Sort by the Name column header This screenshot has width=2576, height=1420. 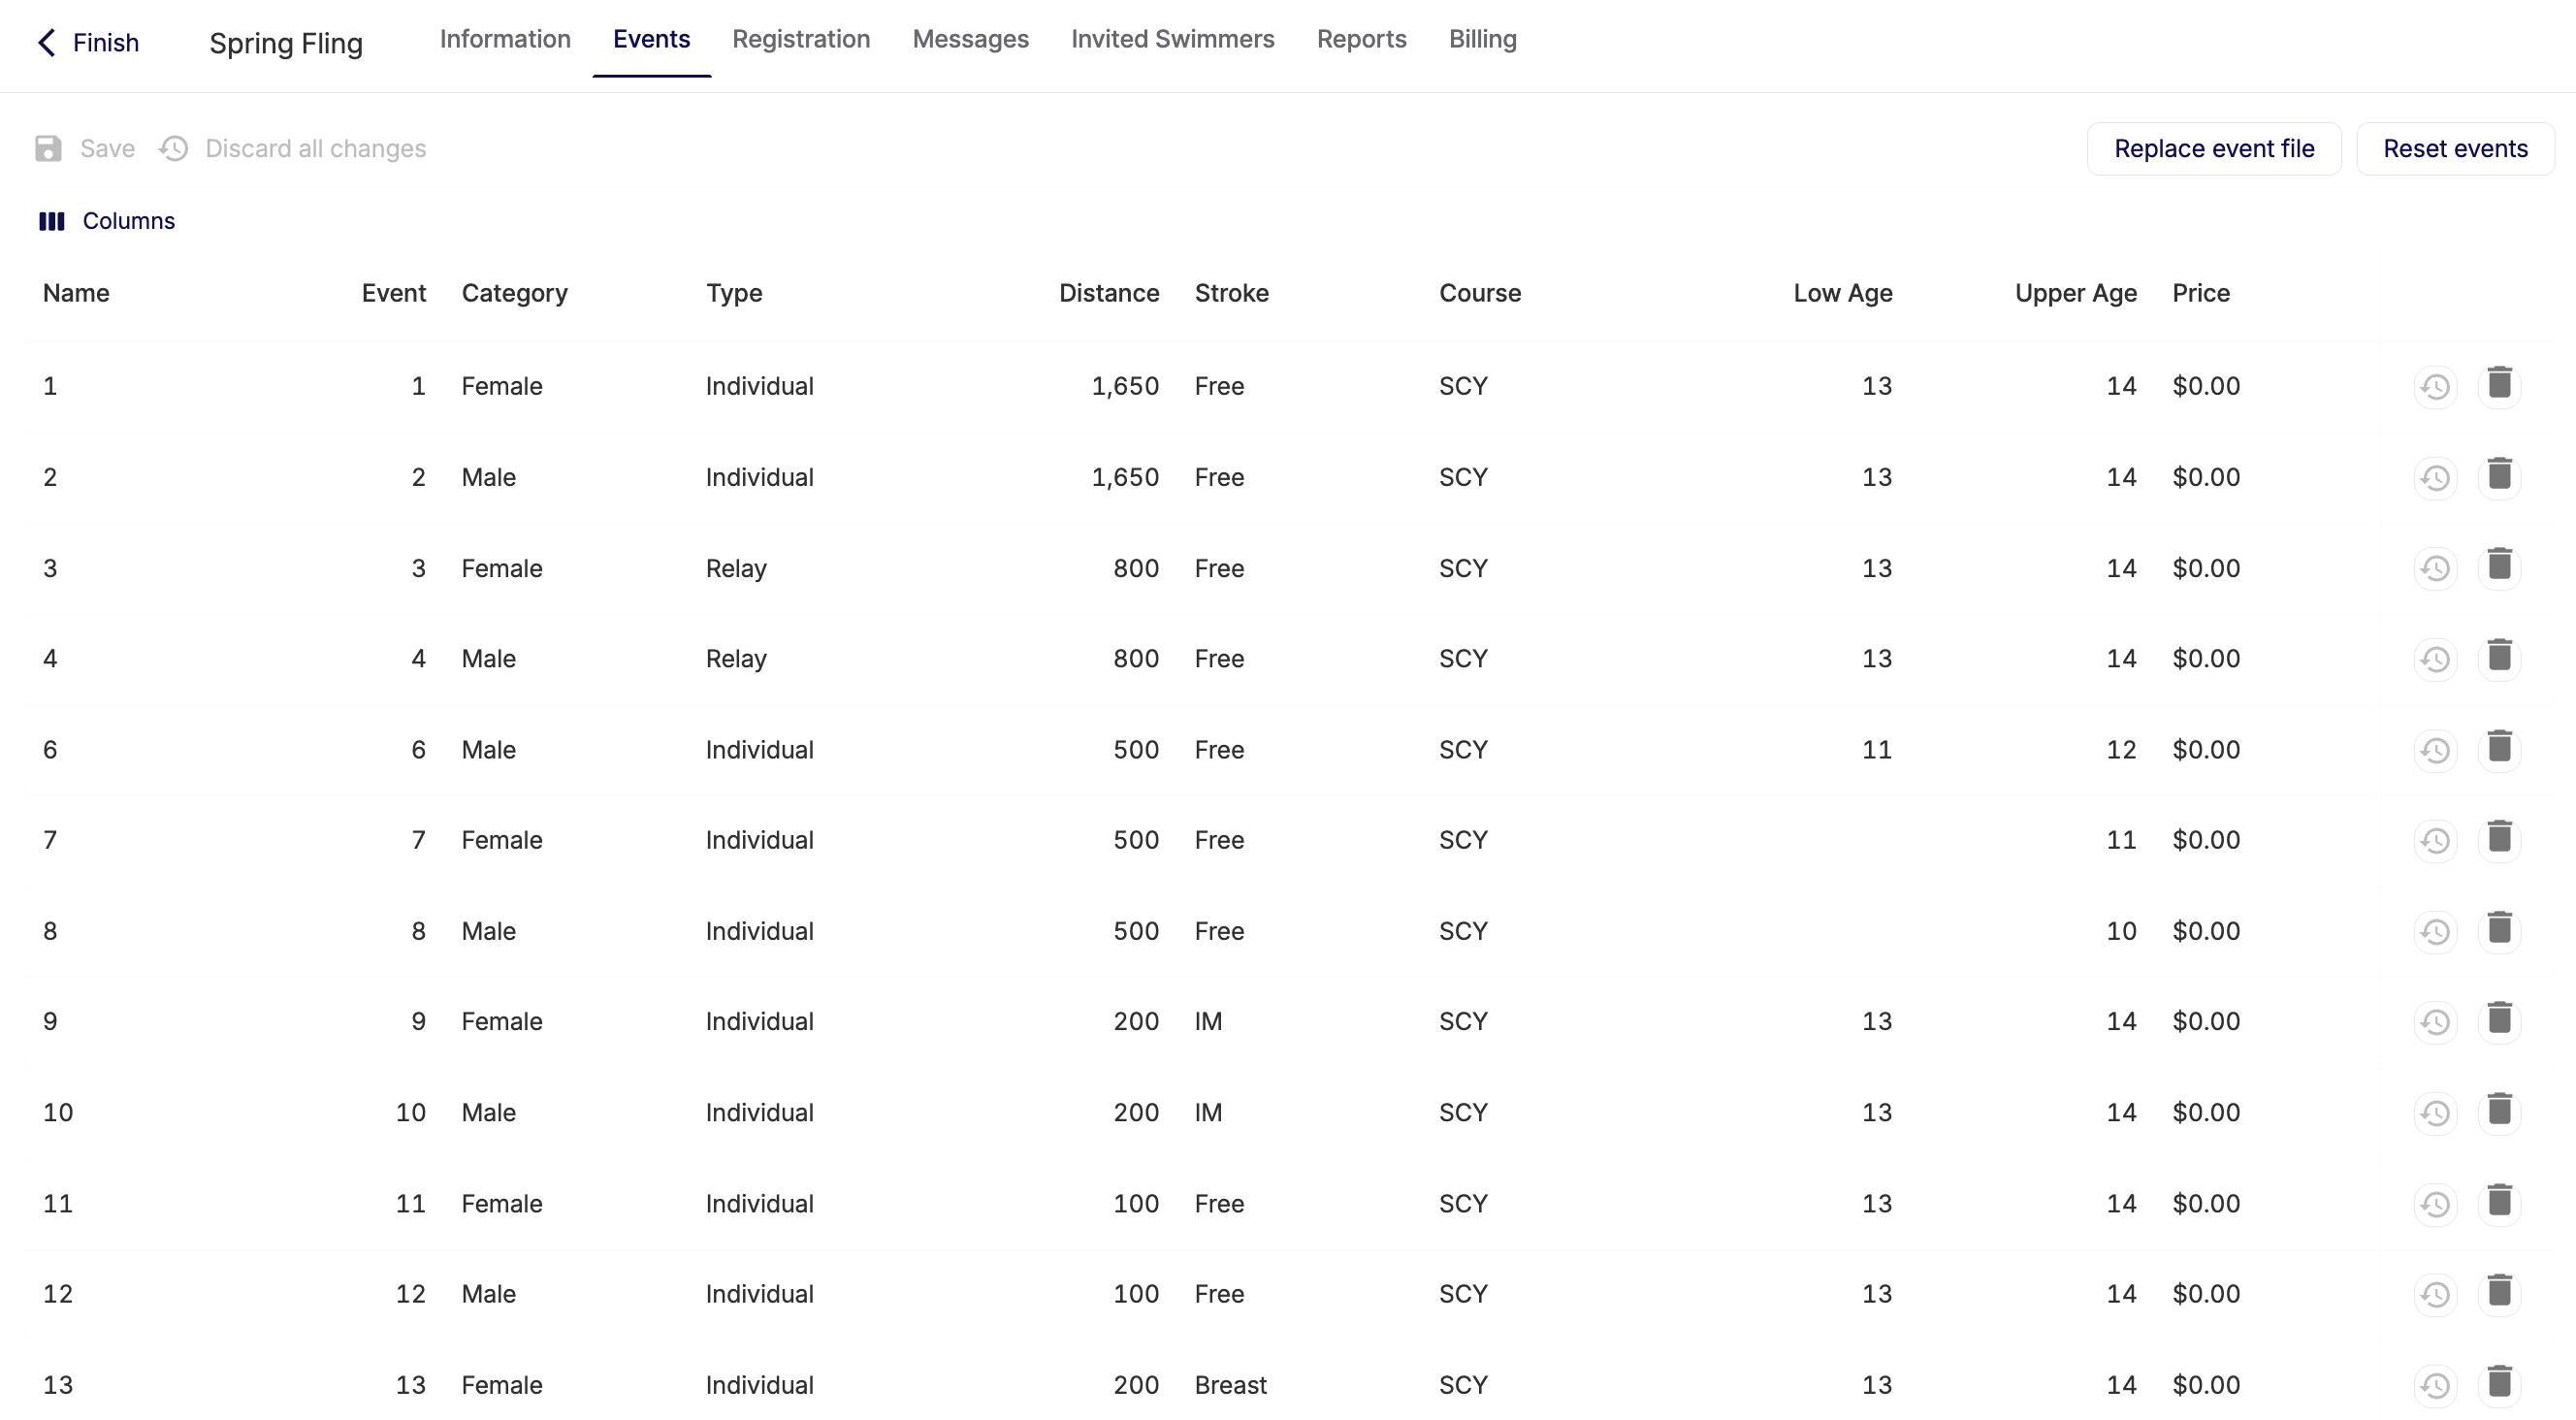[76, 293]
